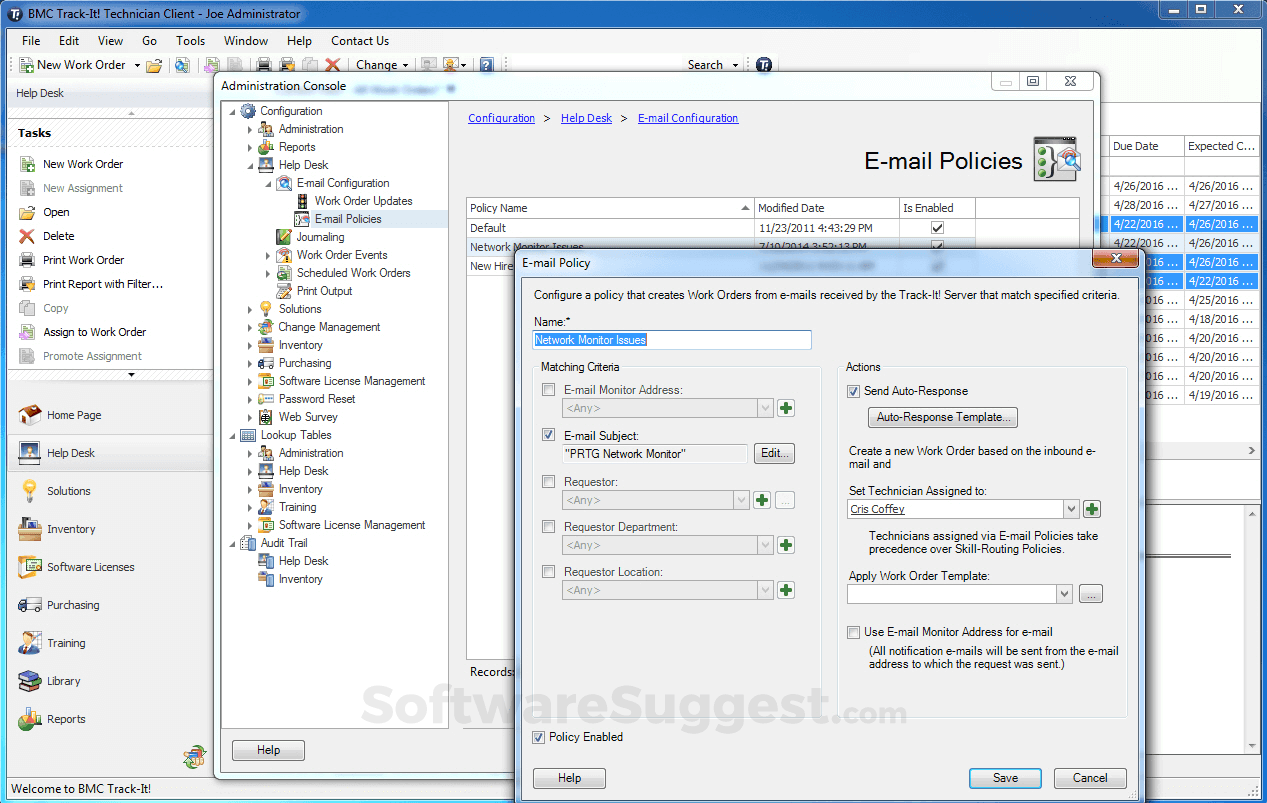The image size is (1267, 803).
Task: Open the Apply Work Order Template dropdown
Action: (x=1065, y=594)
